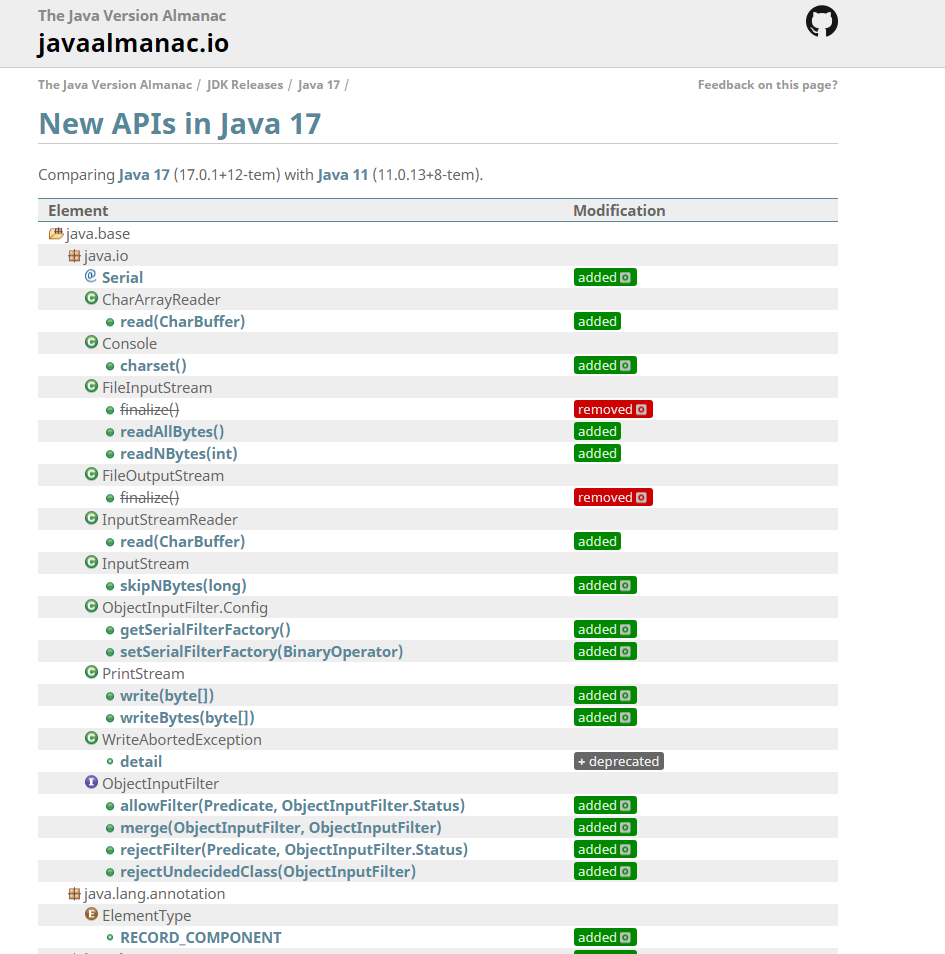Open setSerialFilterFactory(BinaryOperator) link
Image resolution: width=945 pixels, height=954 pixels.
[262, 652]
